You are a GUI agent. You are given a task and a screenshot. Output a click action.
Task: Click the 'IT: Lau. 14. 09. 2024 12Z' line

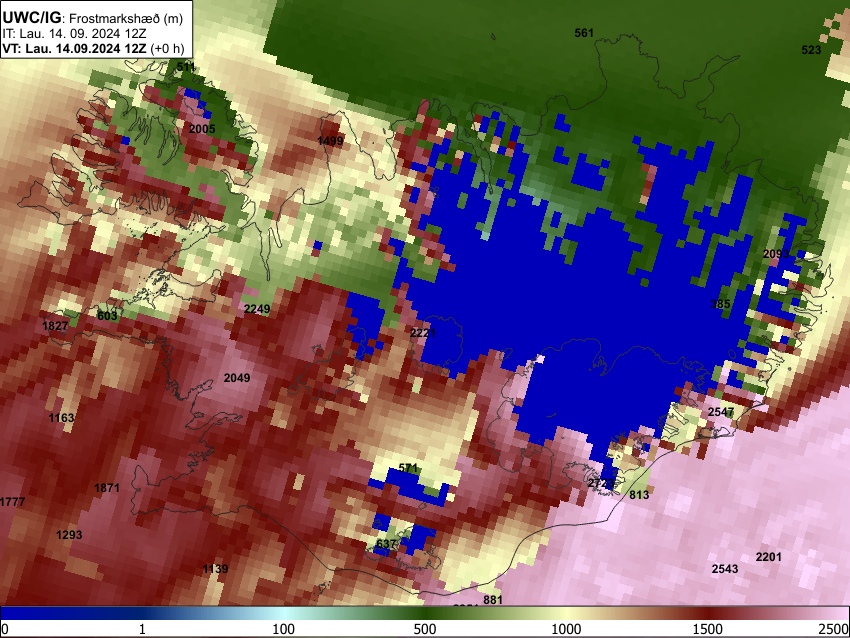pos(74,34)
